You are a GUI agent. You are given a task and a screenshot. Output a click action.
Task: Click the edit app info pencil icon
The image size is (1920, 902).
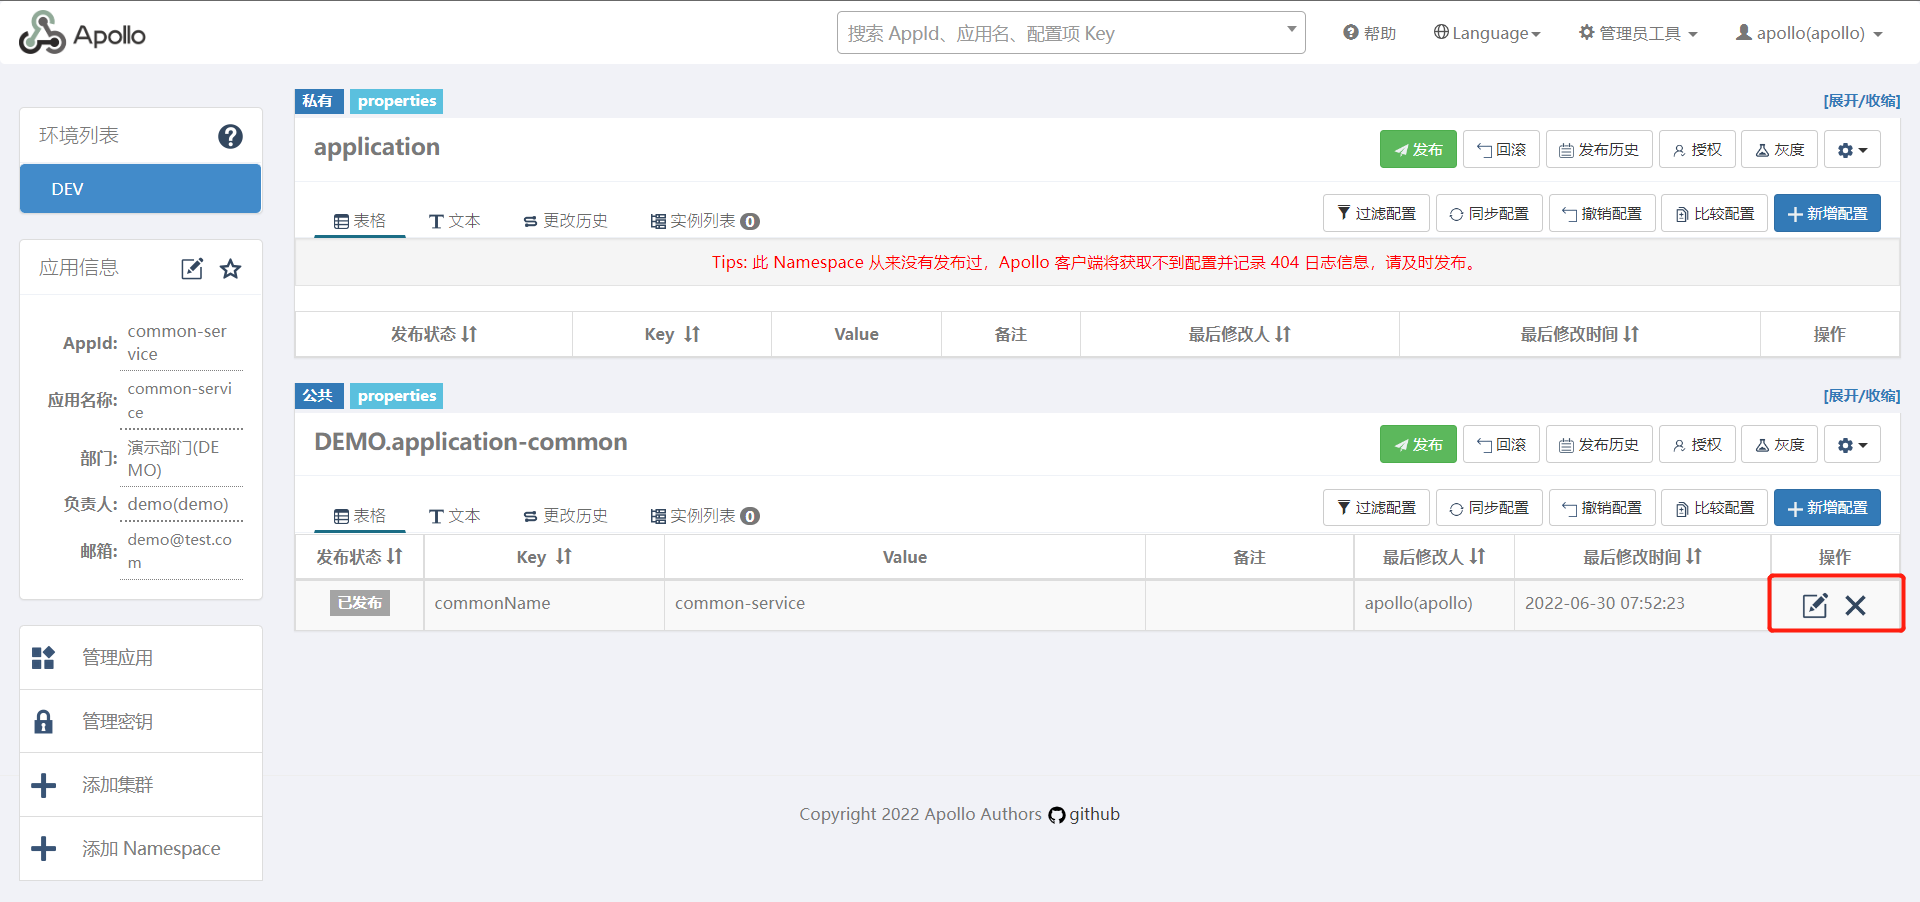[192, 268]
